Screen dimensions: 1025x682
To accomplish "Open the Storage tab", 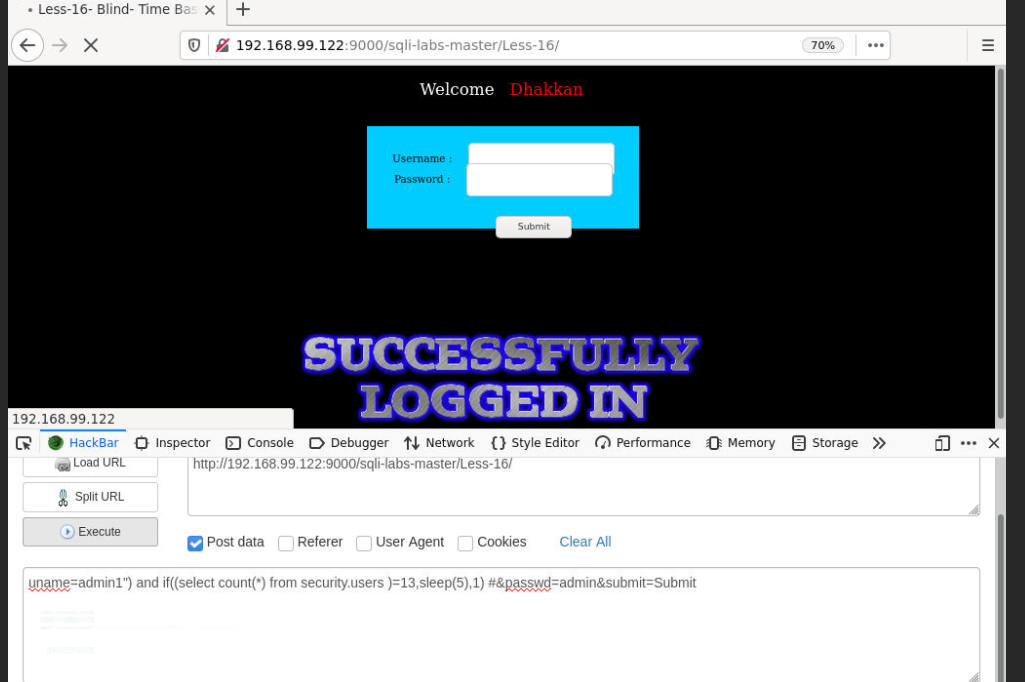I will (x=825, y=443).
